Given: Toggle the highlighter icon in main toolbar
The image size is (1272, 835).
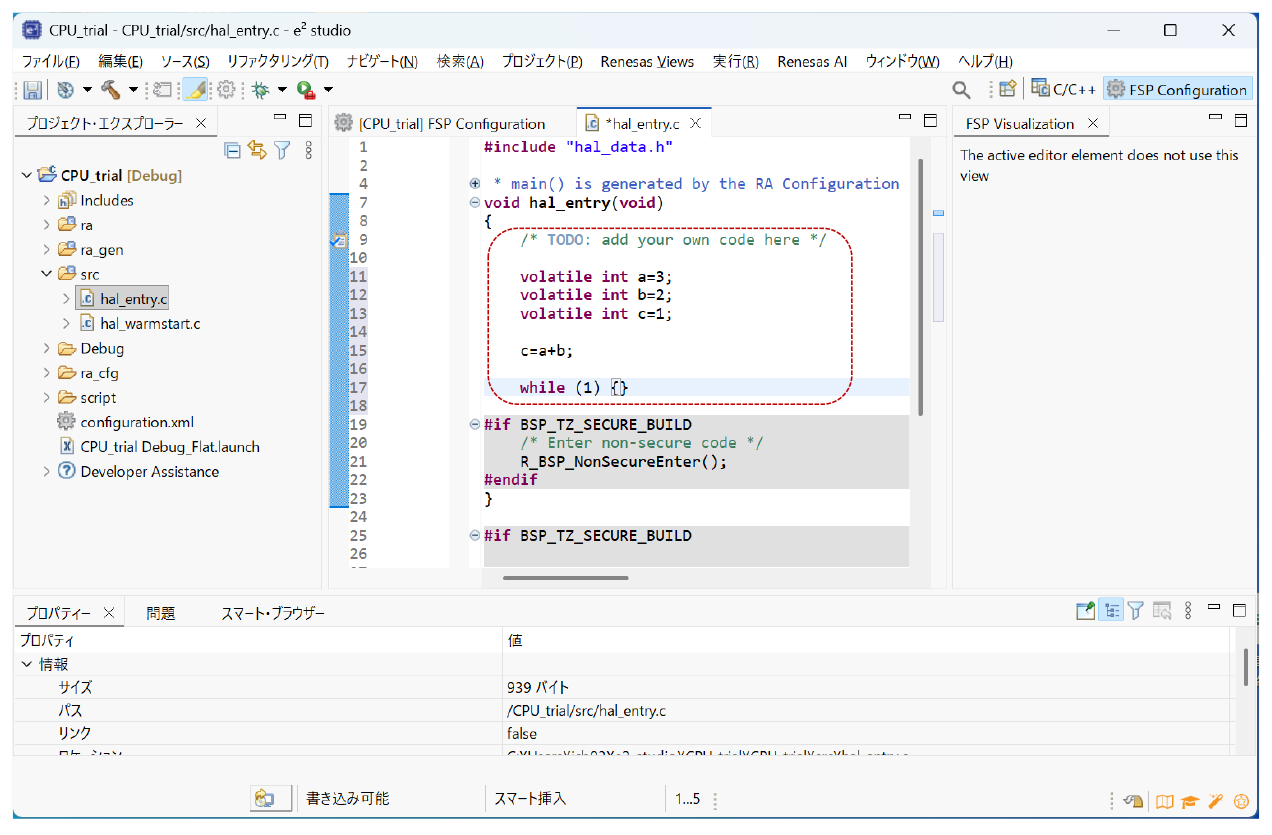Looking at the screenshot, I should [x=195, y=90].
